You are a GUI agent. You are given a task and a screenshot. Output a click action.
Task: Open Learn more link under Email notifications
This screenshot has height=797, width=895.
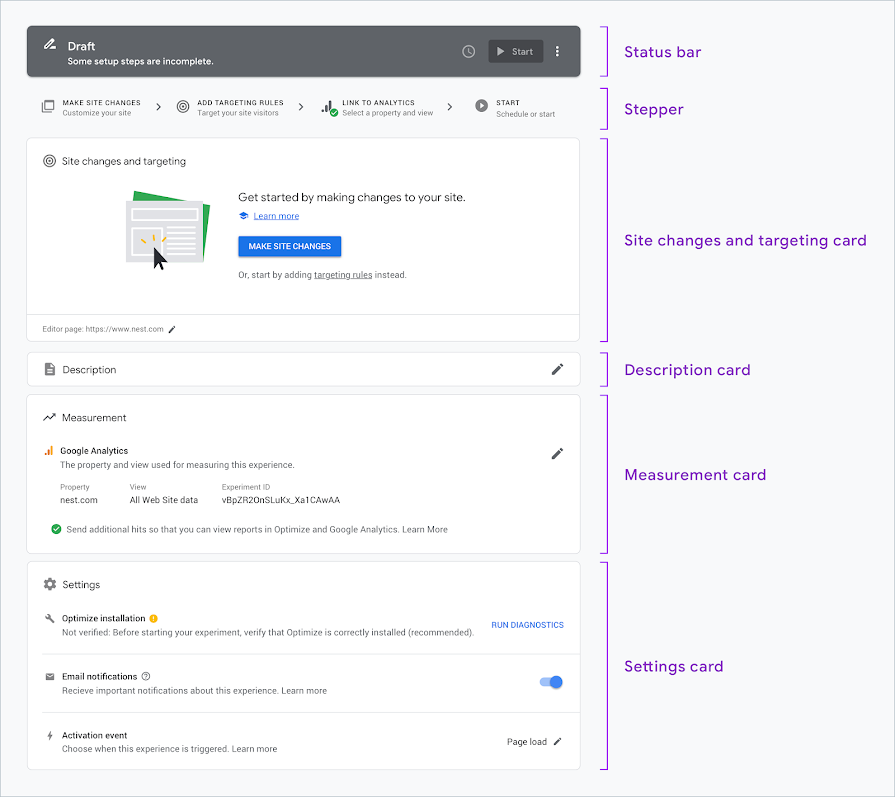coord(304,691)
